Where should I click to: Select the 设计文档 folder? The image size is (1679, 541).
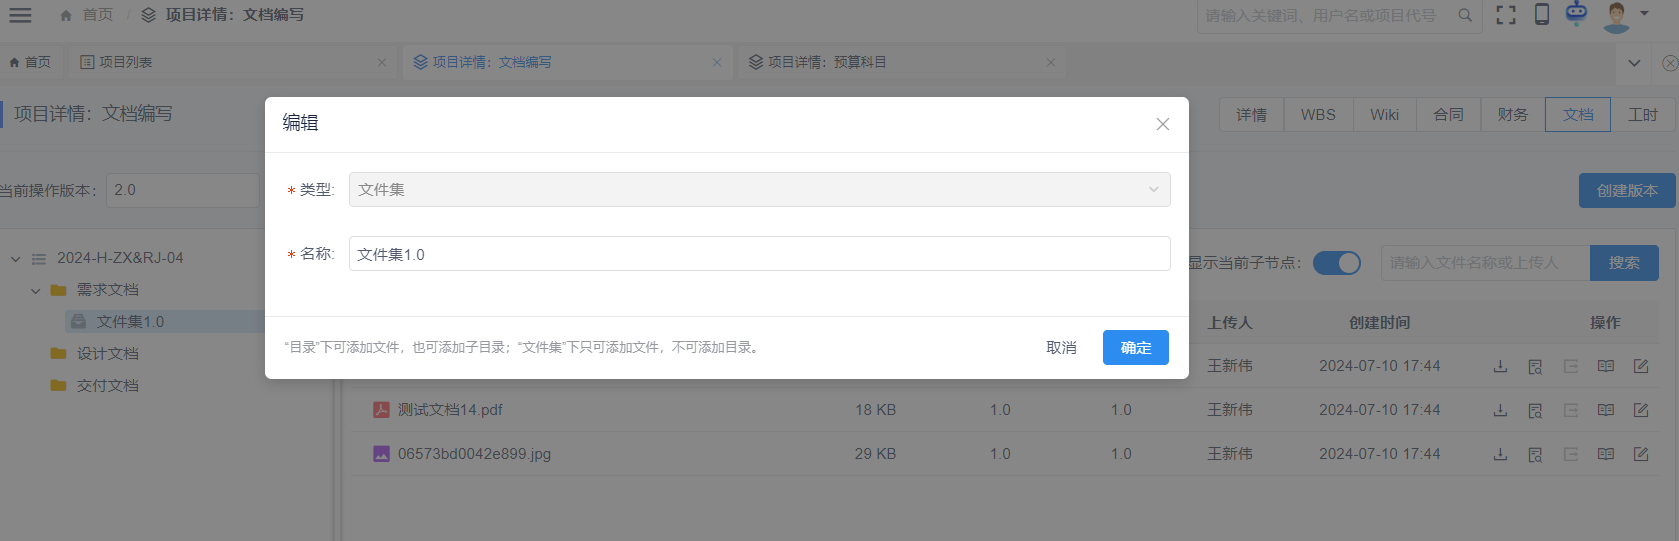[108, 354]
